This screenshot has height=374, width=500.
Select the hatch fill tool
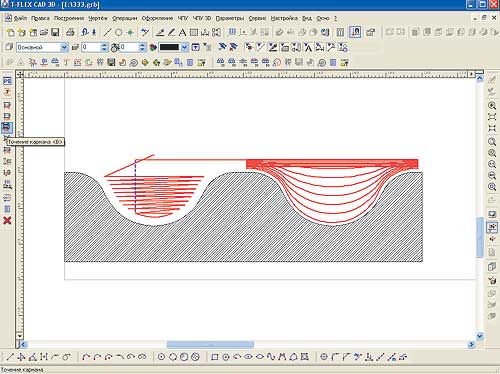[193, 32]
